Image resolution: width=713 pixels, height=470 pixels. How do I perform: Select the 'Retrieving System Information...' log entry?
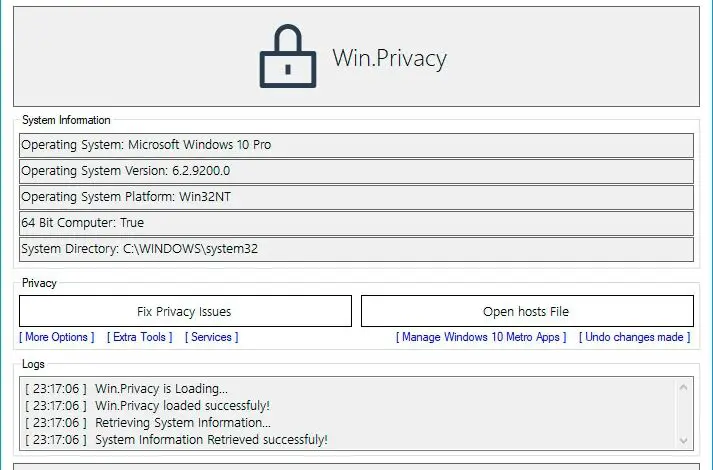(182, 423)
